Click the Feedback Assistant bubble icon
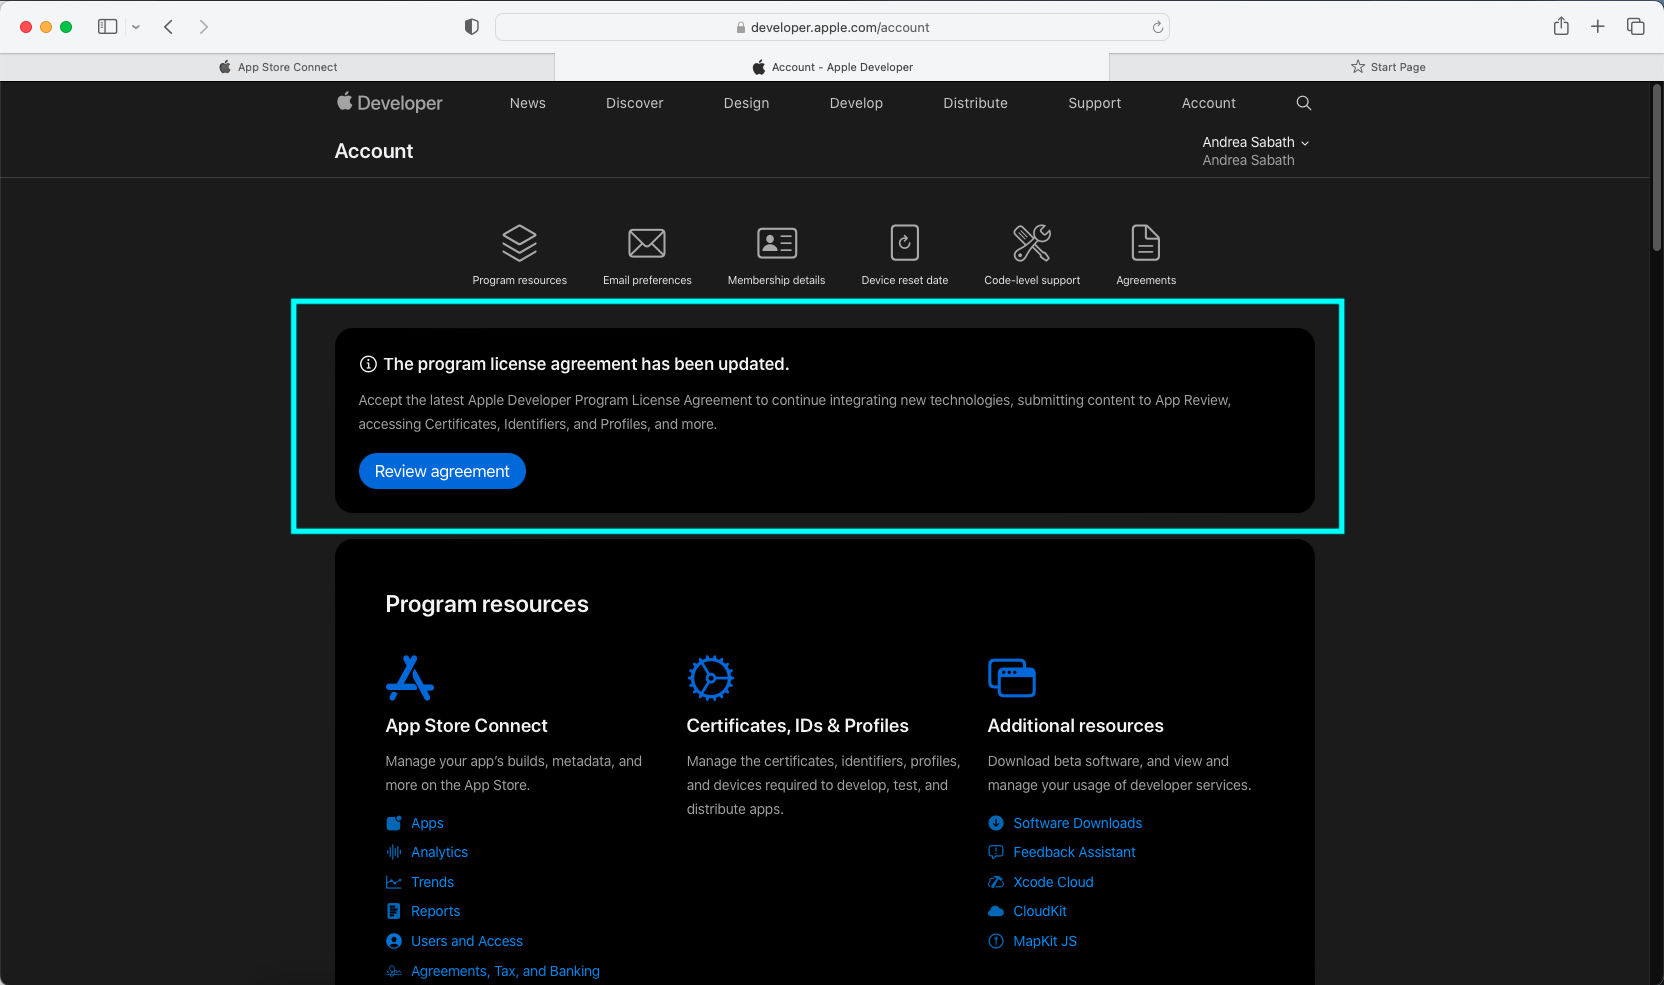1664x985 pixels. pyautogui.click(x=996, y=852)
